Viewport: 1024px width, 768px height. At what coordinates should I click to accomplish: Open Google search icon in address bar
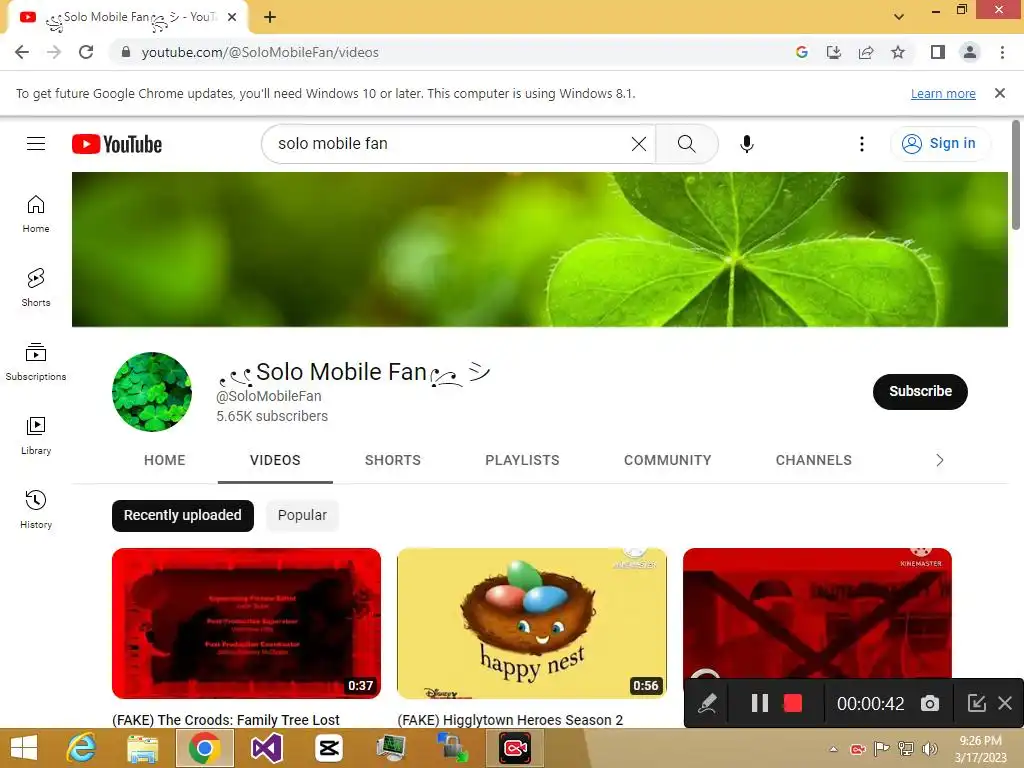click(x=801, y=52)
